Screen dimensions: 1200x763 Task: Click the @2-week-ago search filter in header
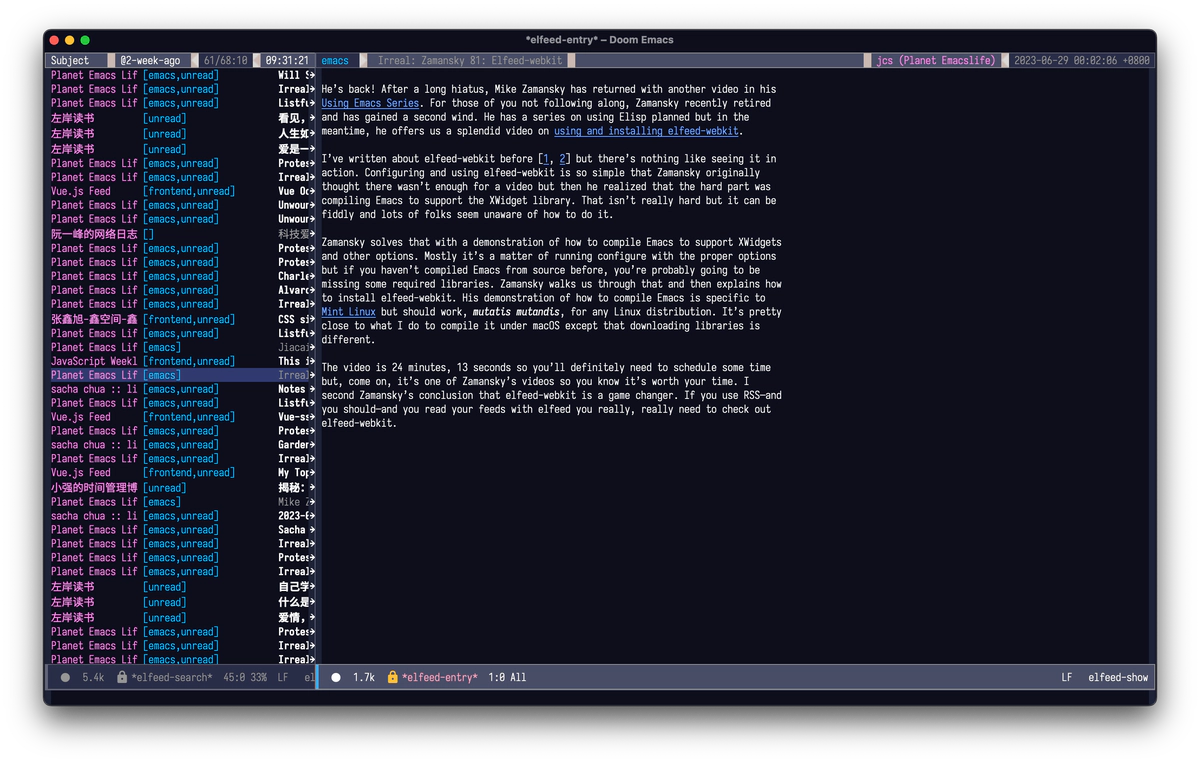[150, 61]
